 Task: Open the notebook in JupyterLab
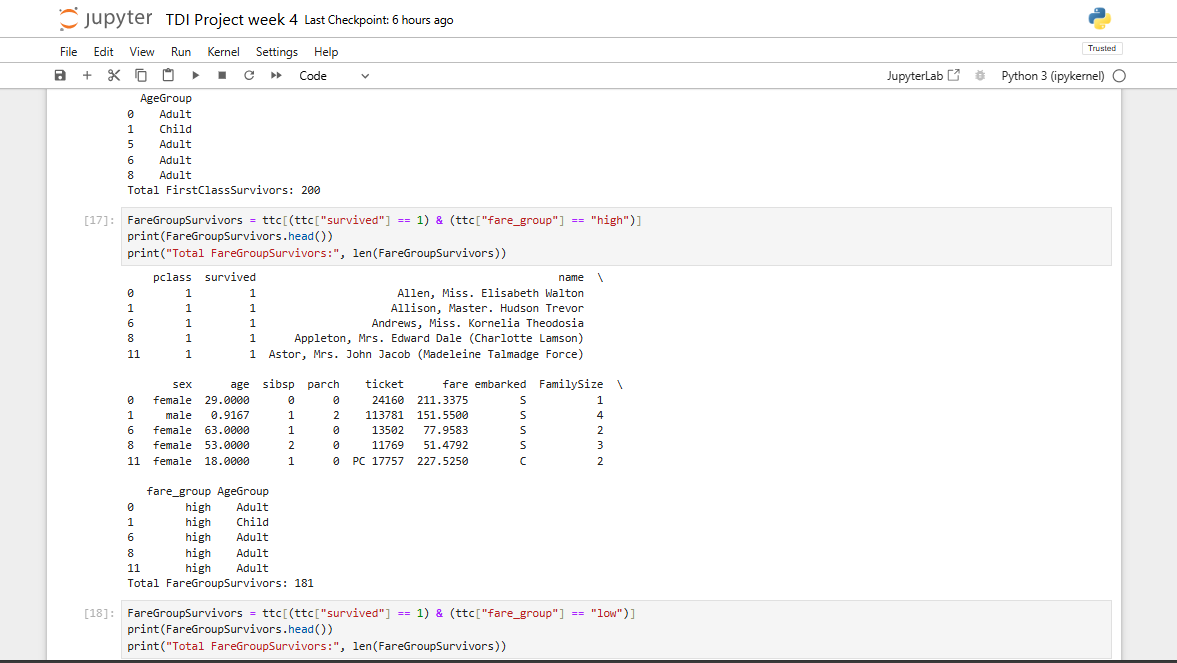pyautogui.click(x=923, y=76)
